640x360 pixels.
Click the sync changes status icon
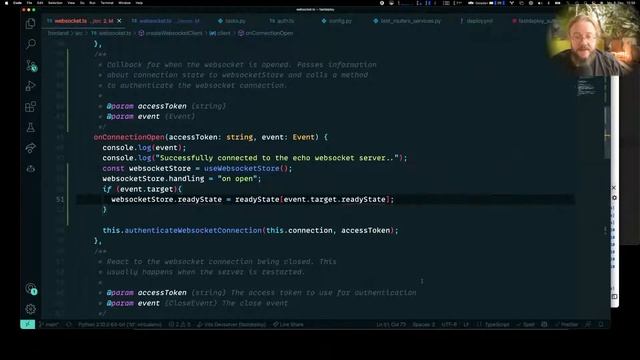[69, 324]
